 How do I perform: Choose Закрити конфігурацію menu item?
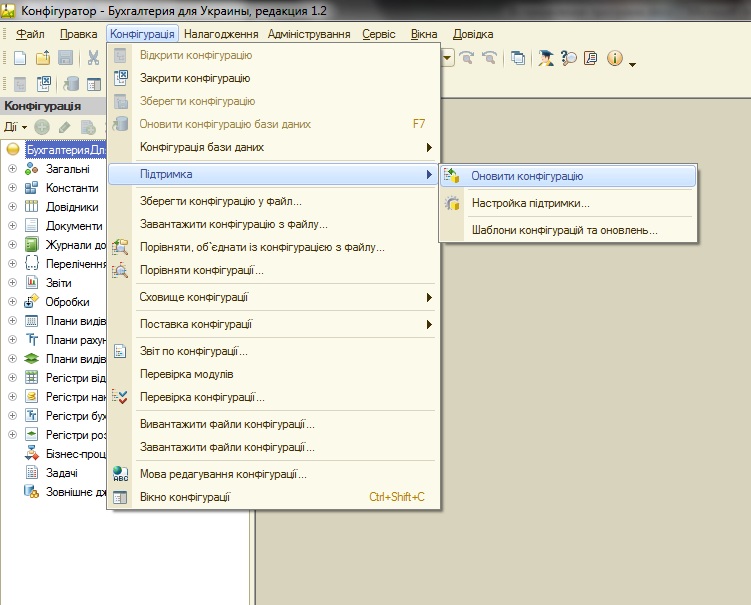click(x=273, y=78)
